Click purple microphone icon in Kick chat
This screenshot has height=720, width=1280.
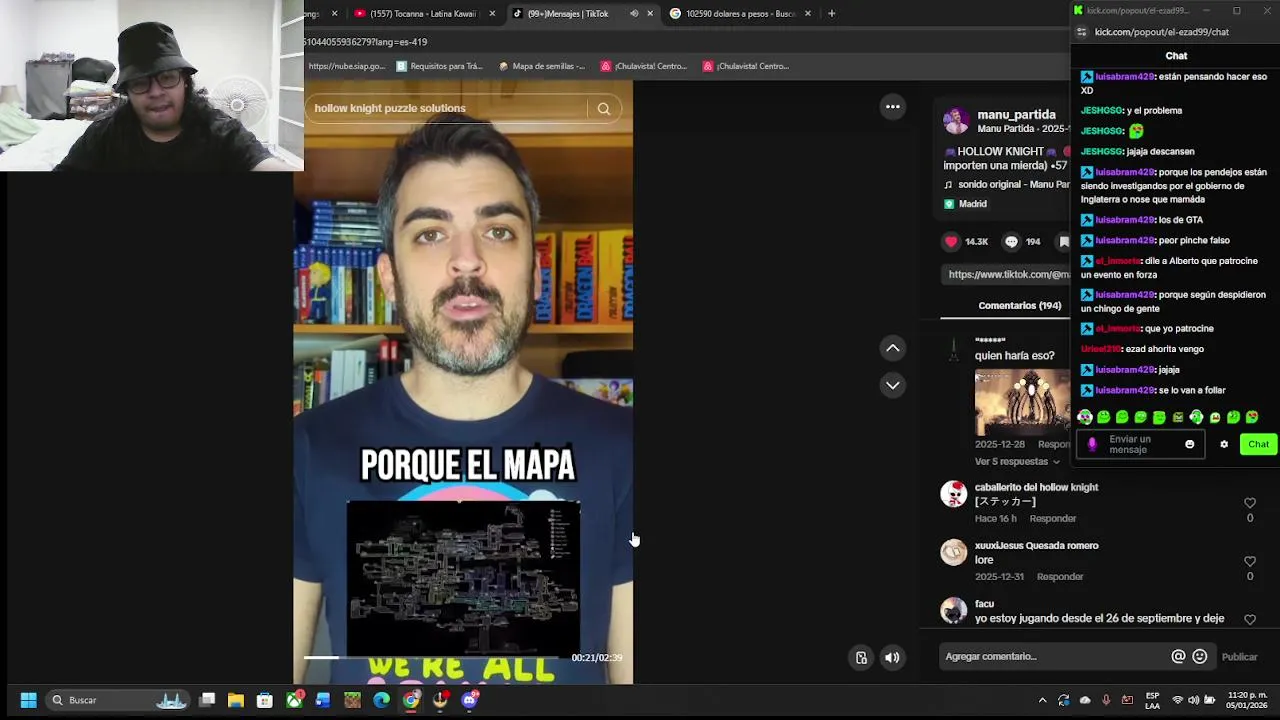pyautogui.click(x=1091, y=445)
